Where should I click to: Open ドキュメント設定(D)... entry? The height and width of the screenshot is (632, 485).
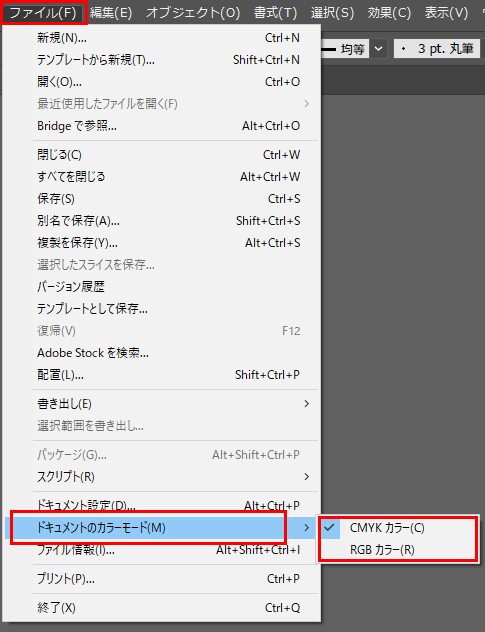point(163,505)
